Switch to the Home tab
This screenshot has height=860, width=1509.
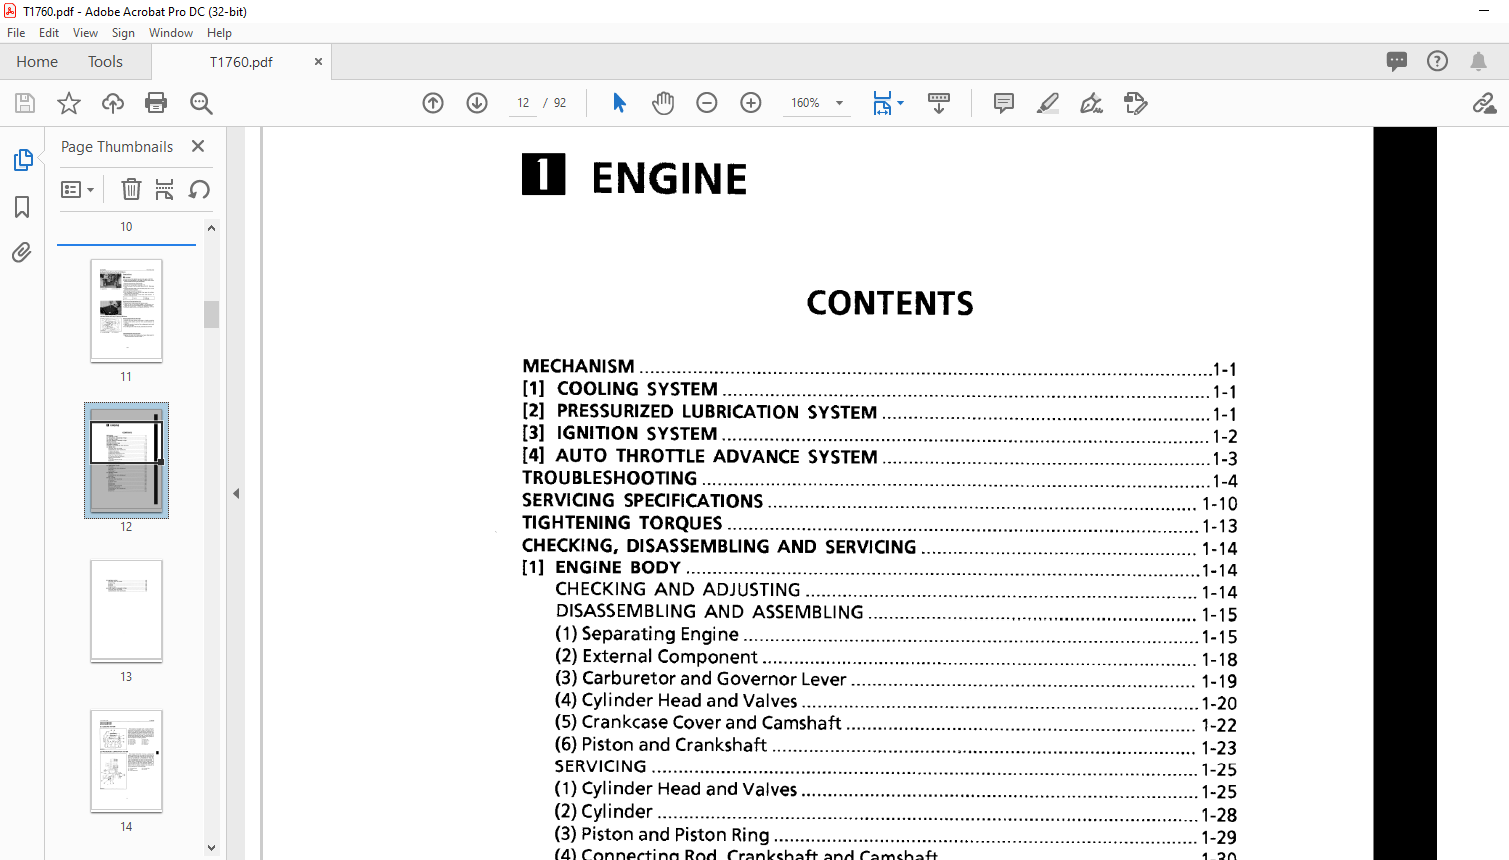coord(37,61)
